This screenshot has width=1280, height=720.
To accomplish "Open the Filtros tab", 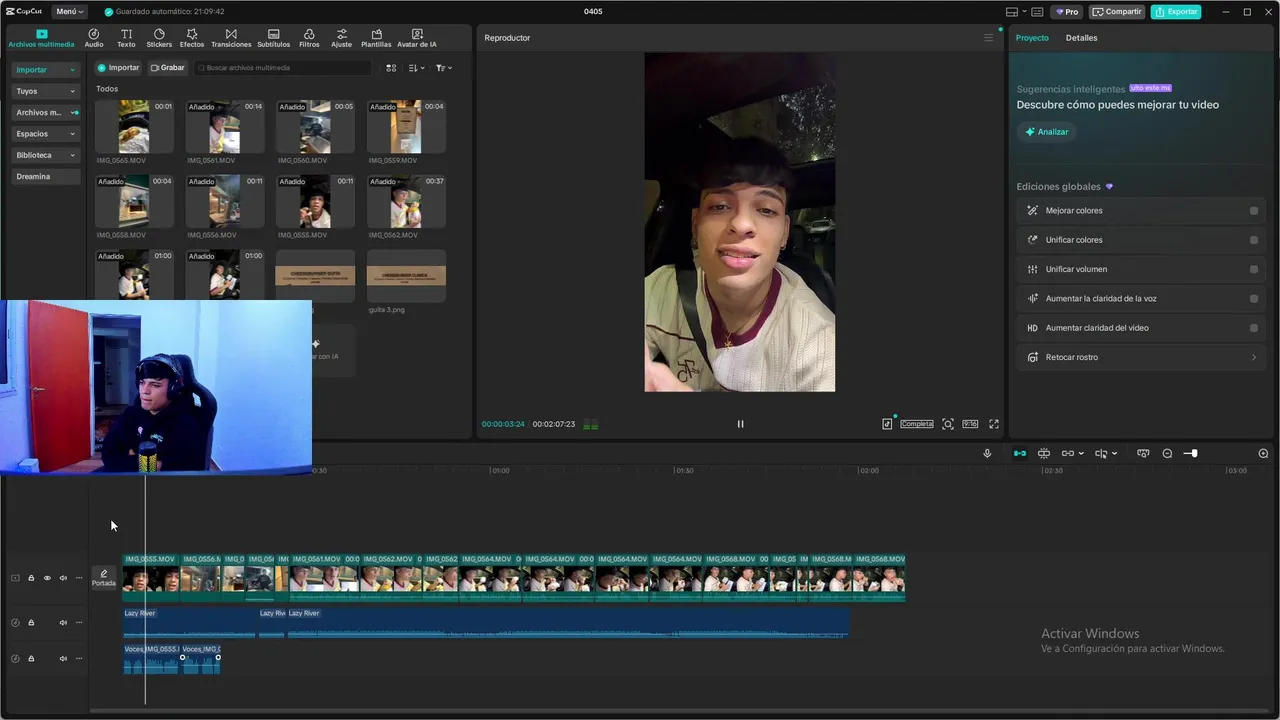I will (x=309, y=38).
